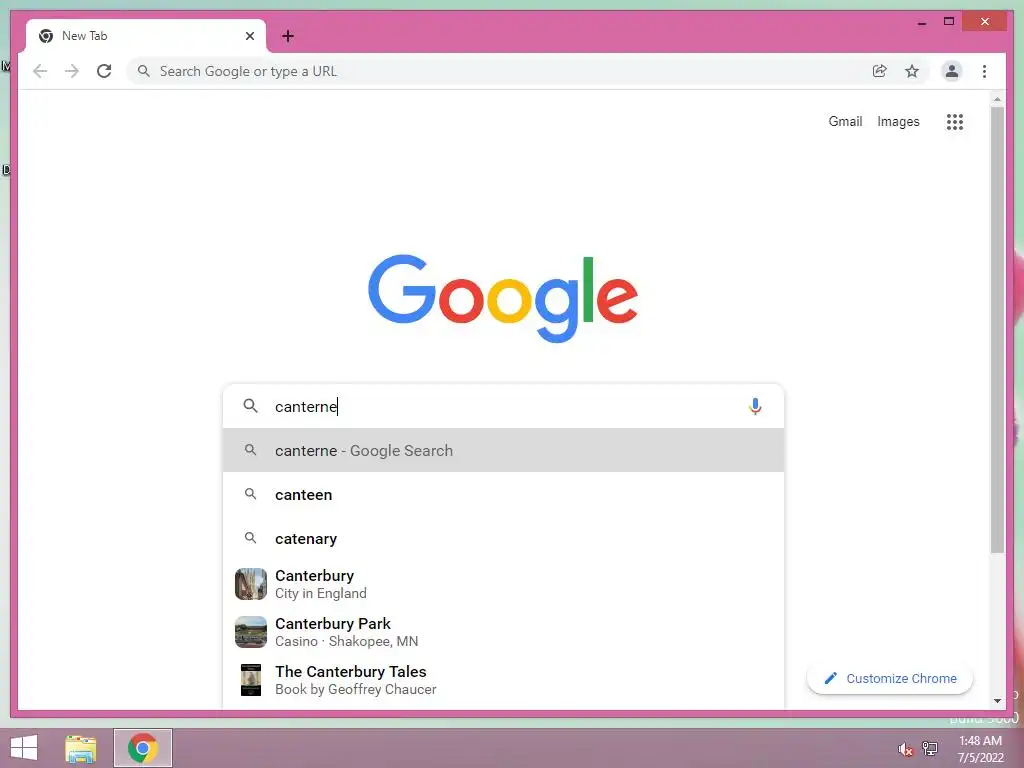
Task: Open File Explorer from the taskbar
Action: click(80, 748)
